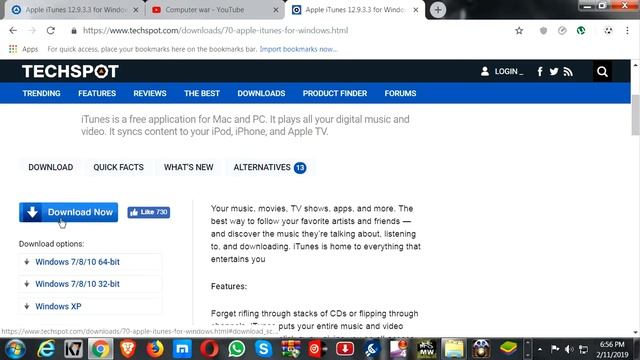Click the blue Download Now button
The height and width of the screenshot is (360, 640).
coord(69,212)
